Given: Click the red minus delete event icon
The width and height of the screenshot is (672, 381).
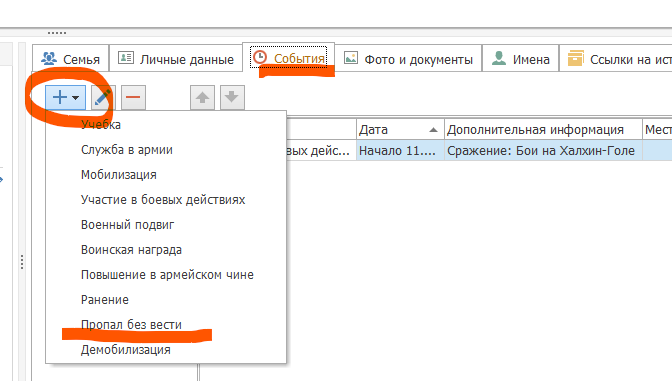Looking at the screenshot, I should pyautogui.click(x=133, y=97).
